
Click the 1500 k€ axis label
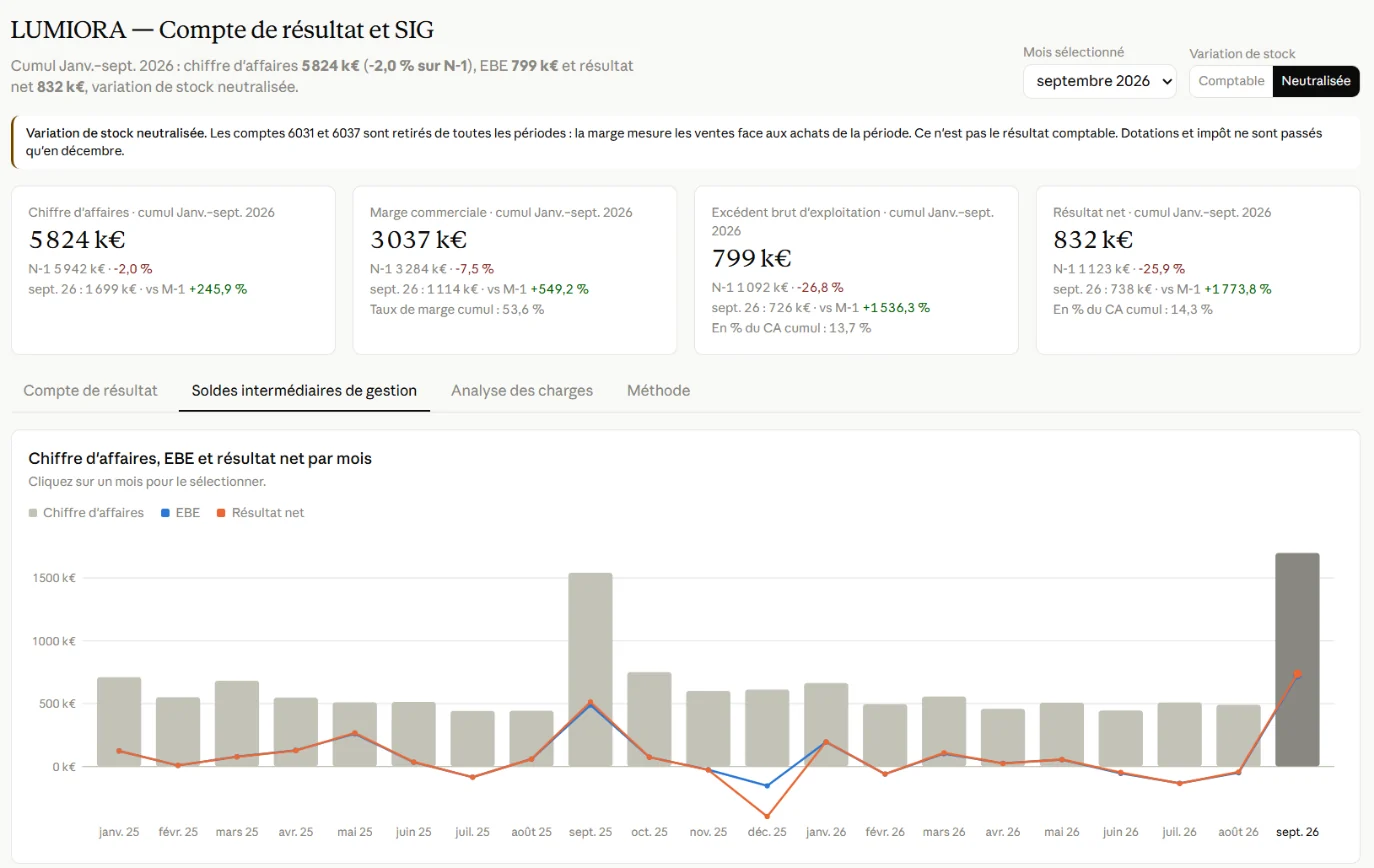click(55, 578)
